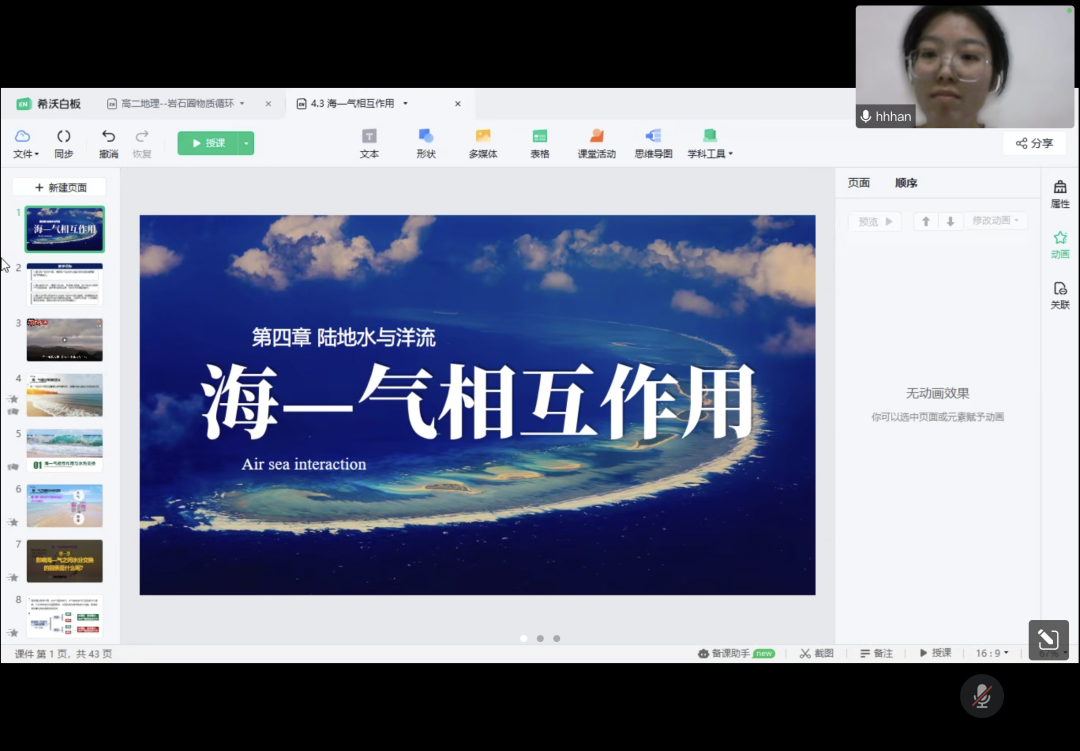Open the 动画 animation panel
This screenshot has width=1080, height=751.
click(x=1060, y=244)
